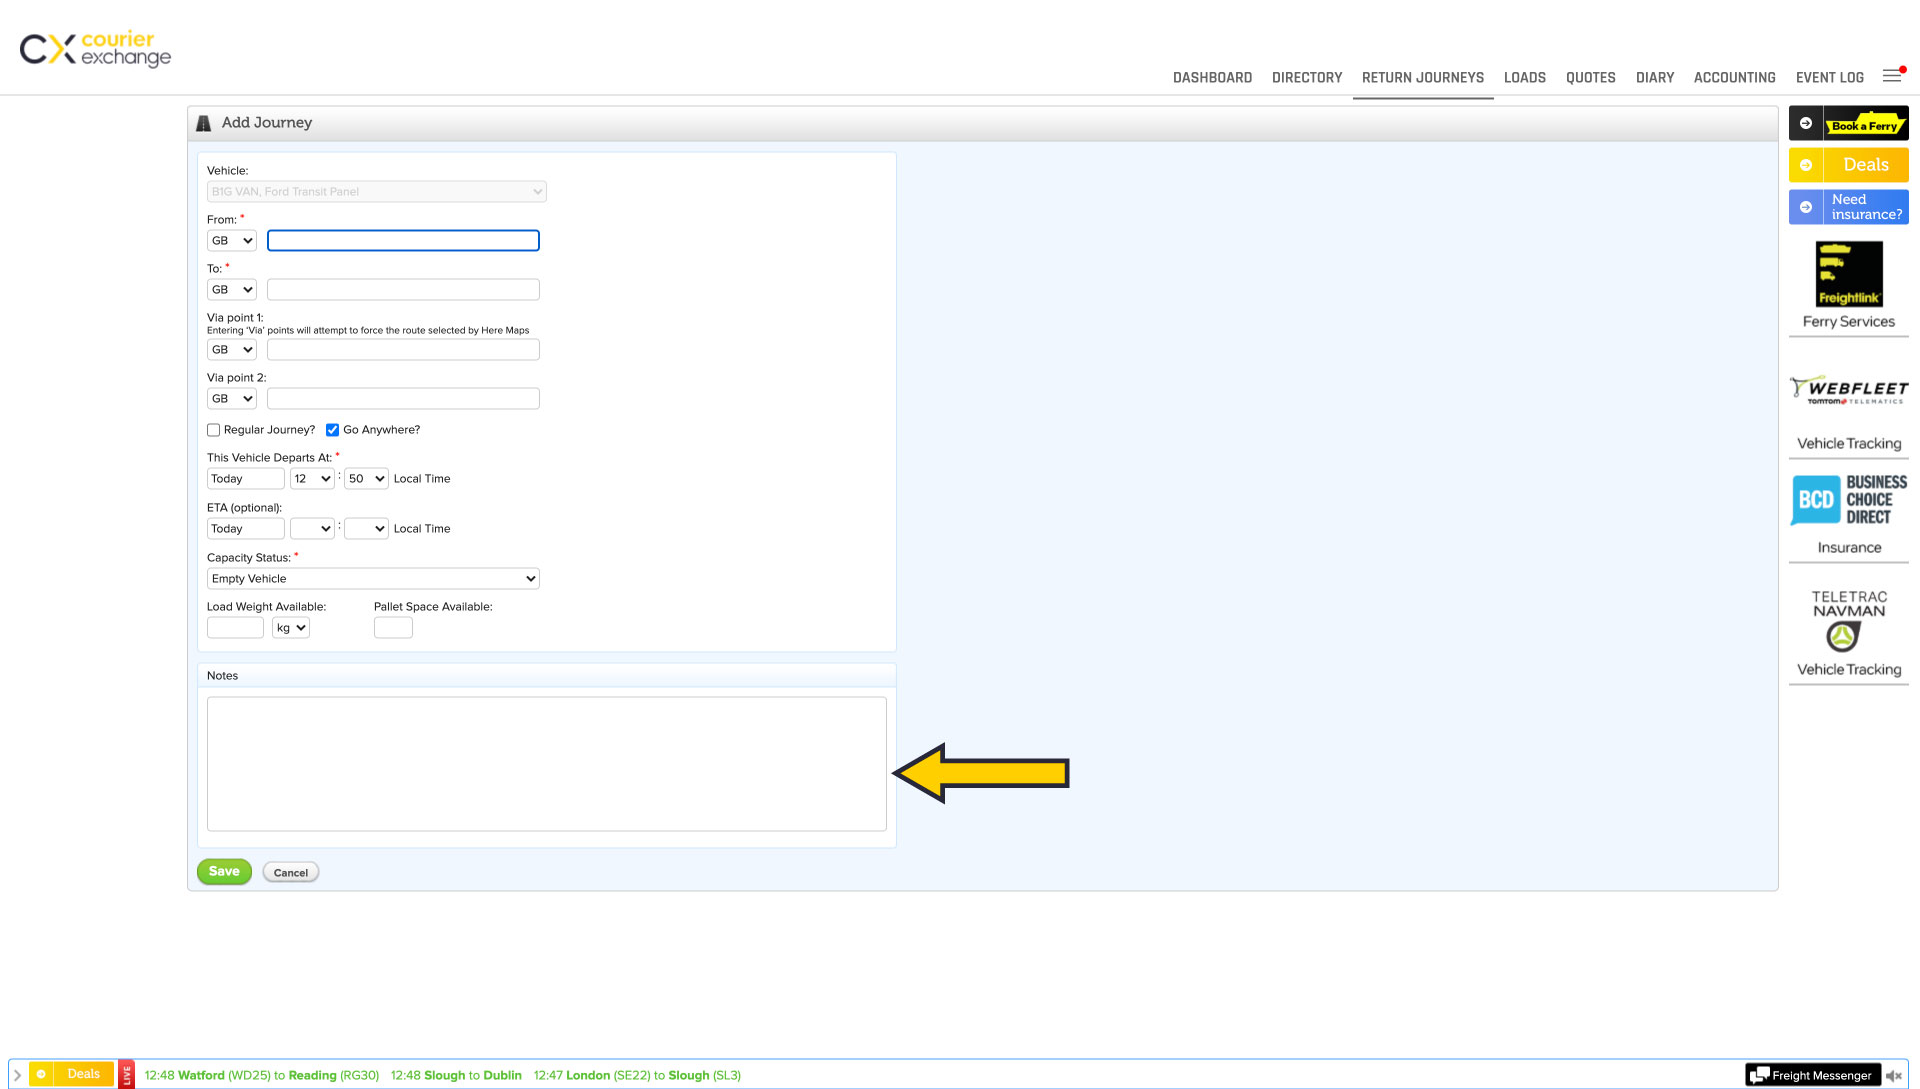Uncheck the Go Anywhere checkbox

[x=332, y=430]
